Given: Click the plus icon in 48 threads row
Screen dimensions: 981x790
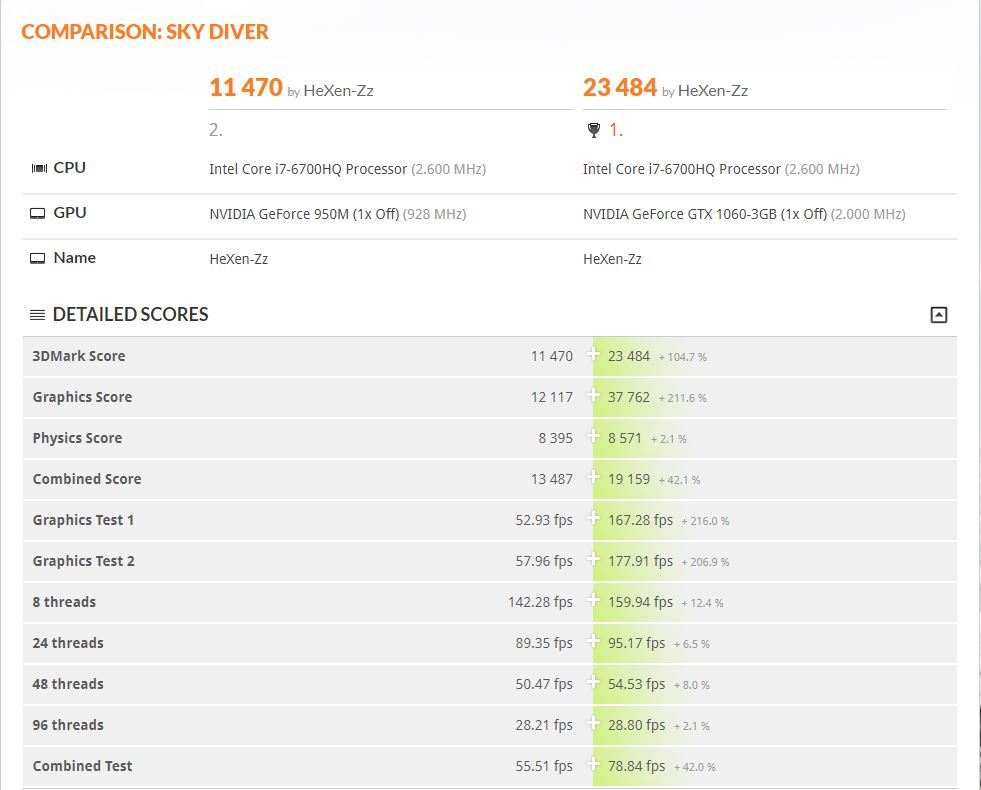Looking at the screenshot, I should coord(592,682).
